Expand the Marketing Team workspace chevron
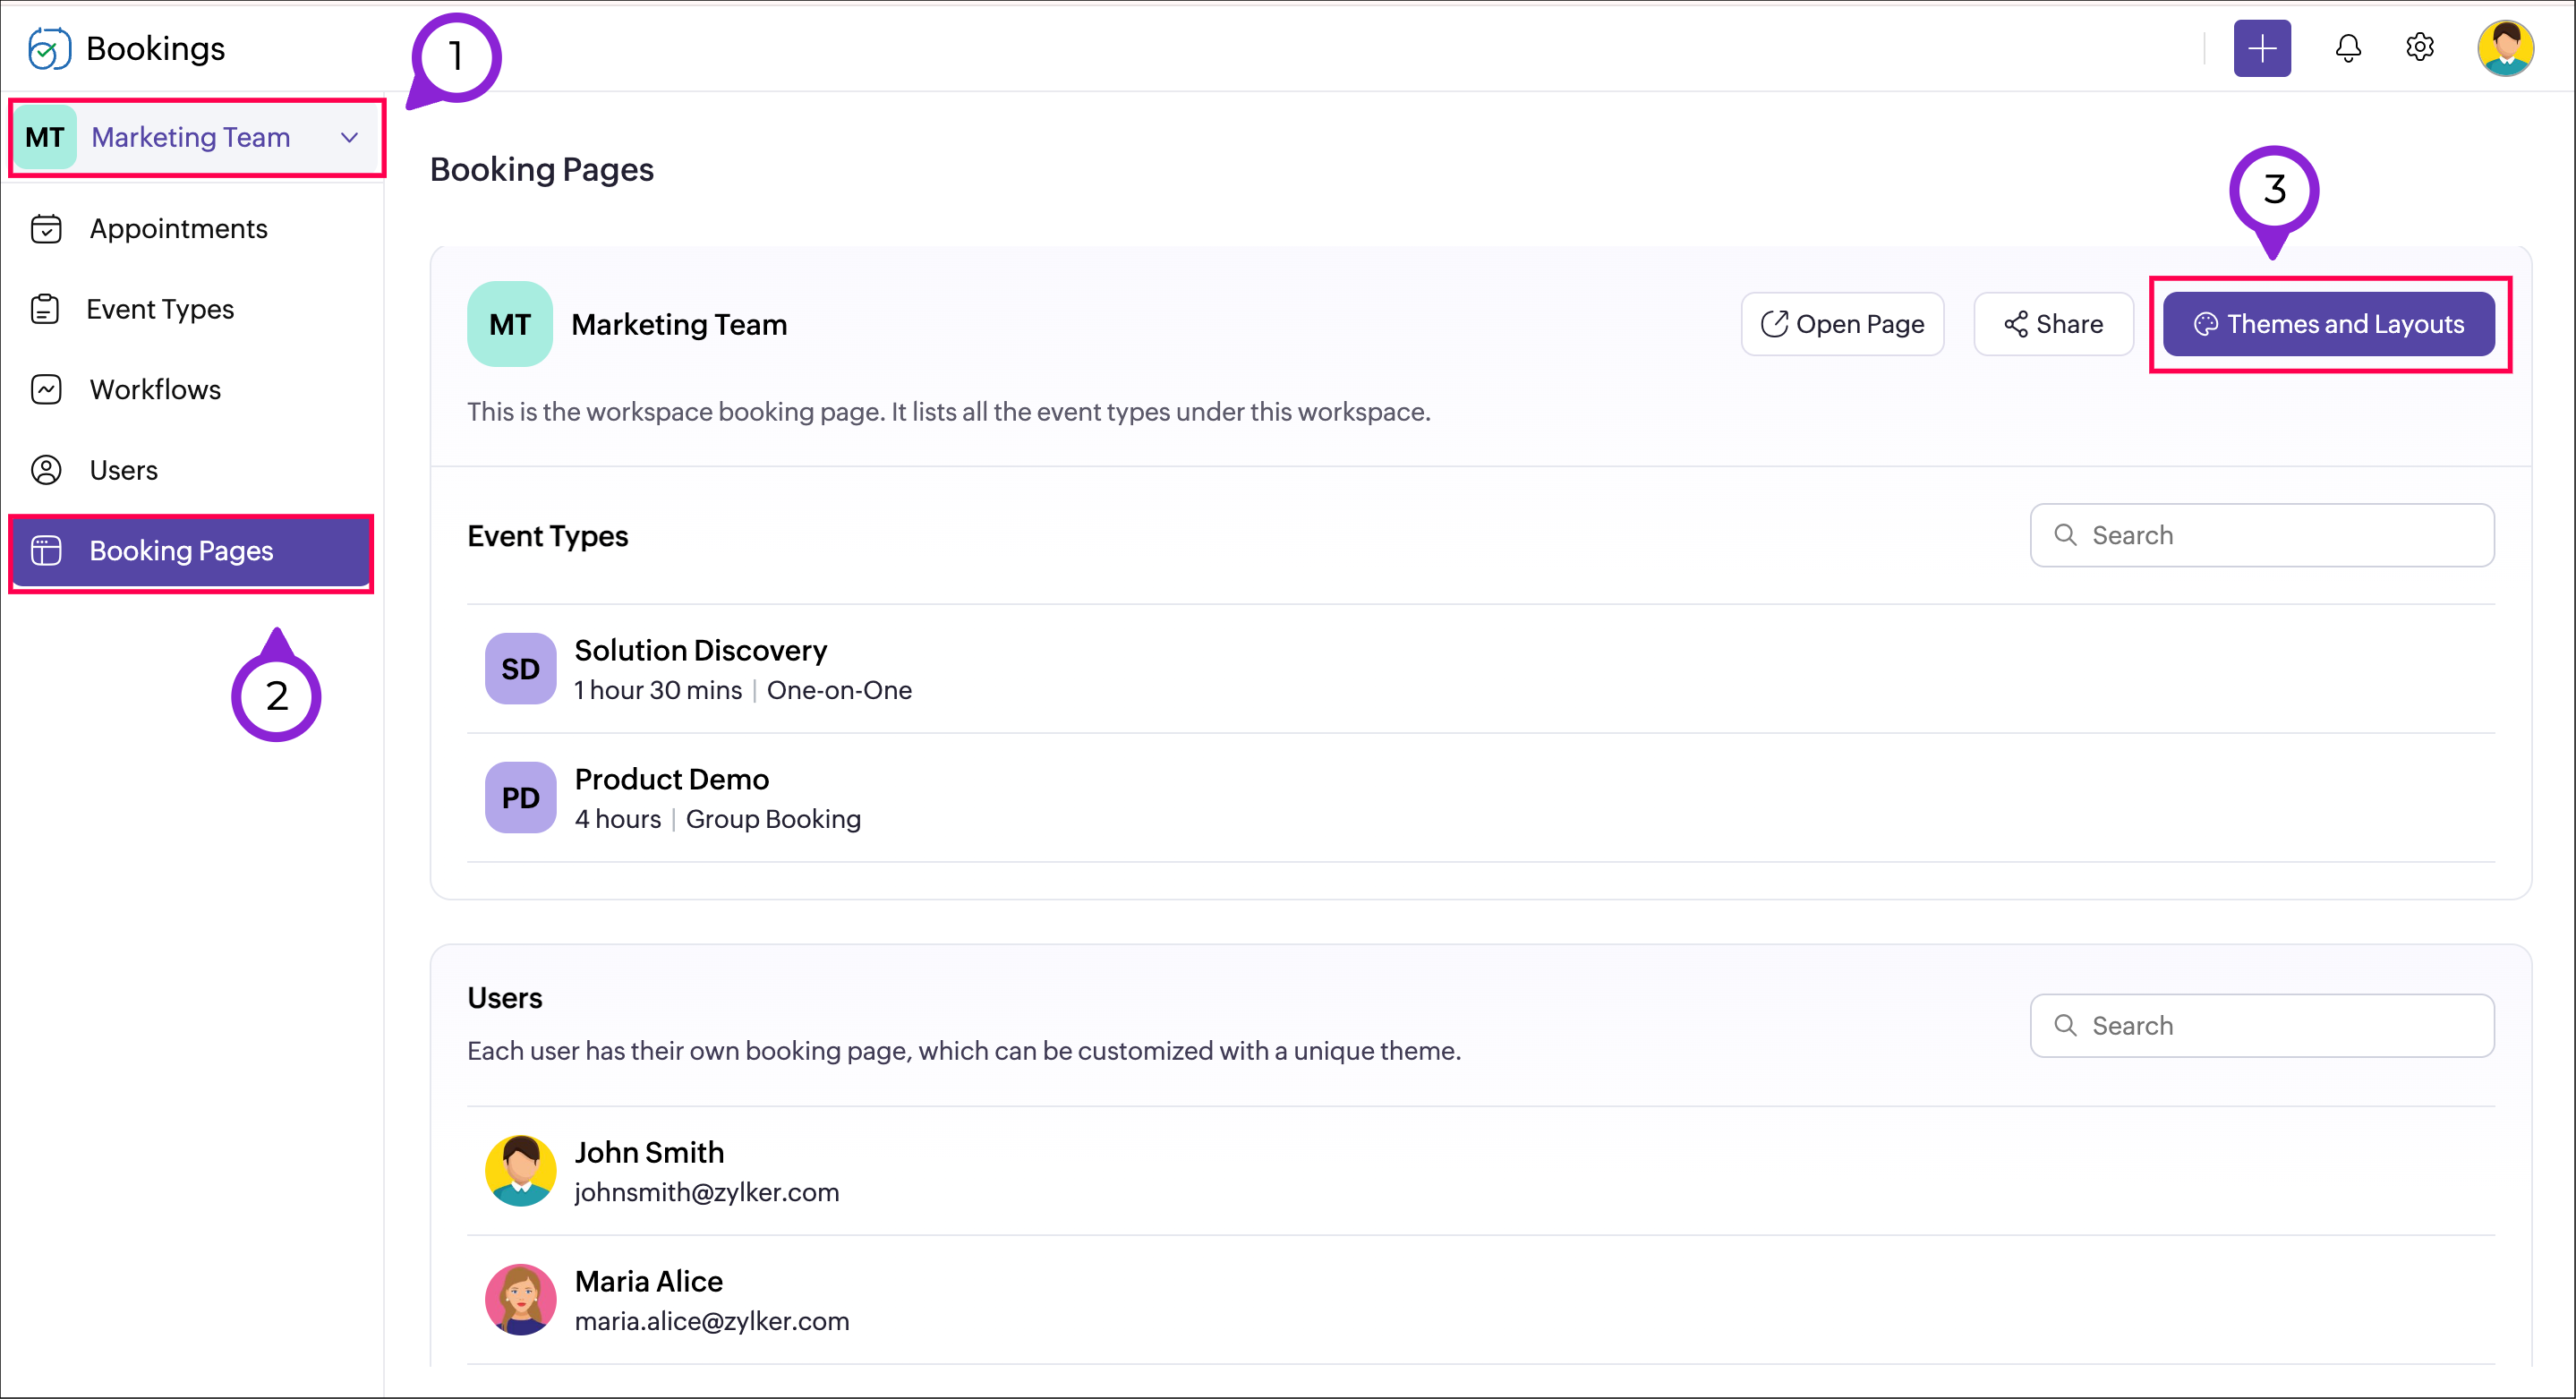2576x1399 pixels. click(x=349, y=137)
